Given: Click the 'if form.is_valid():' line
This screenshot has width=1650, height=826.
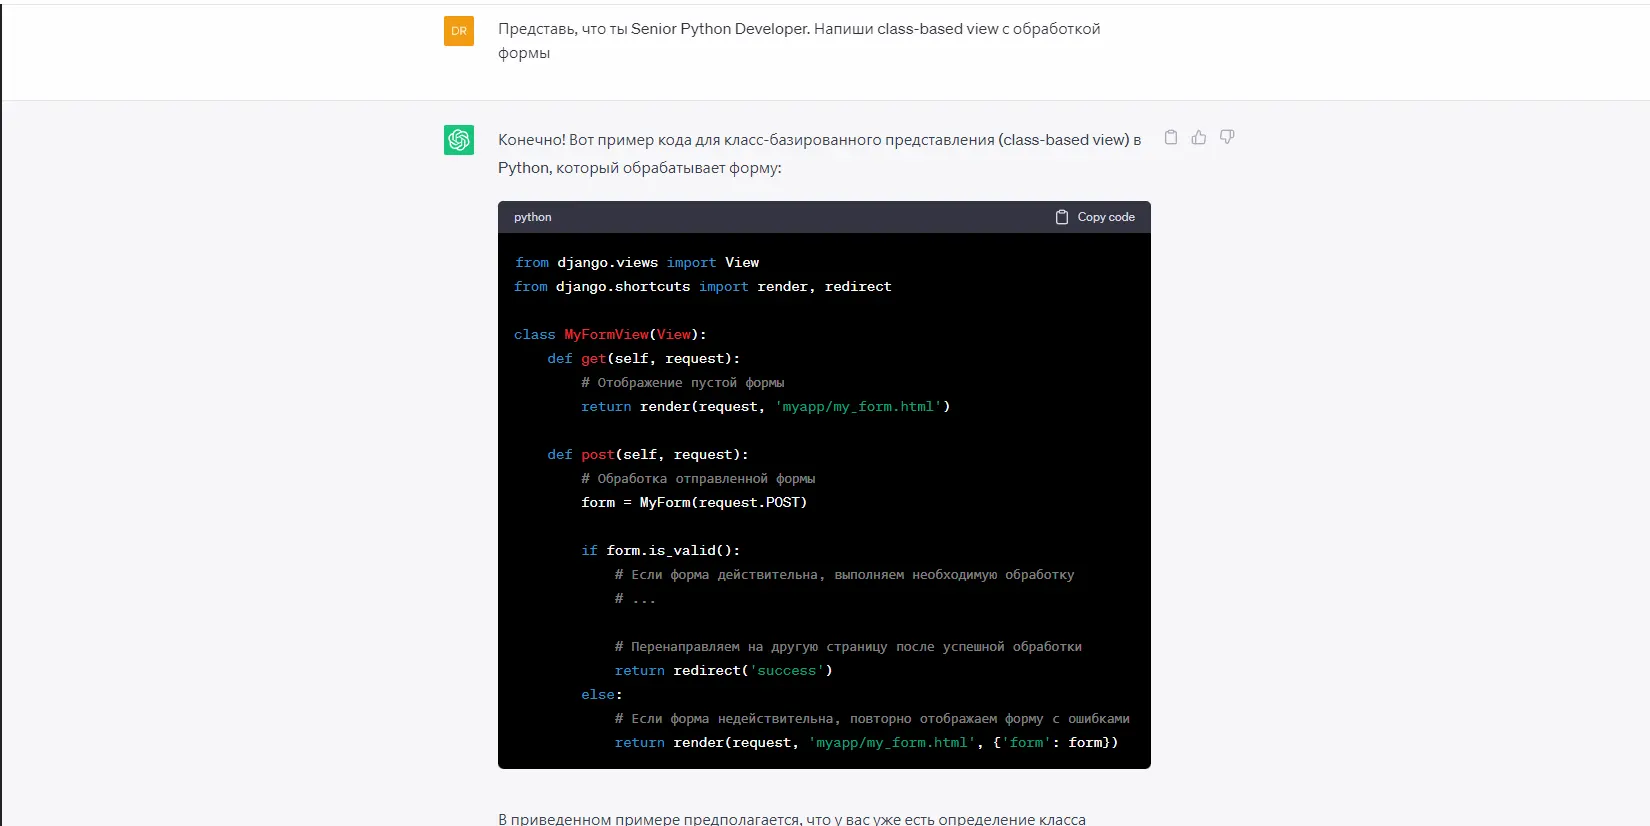Looking at the screenshot, I should coord(660,551).
